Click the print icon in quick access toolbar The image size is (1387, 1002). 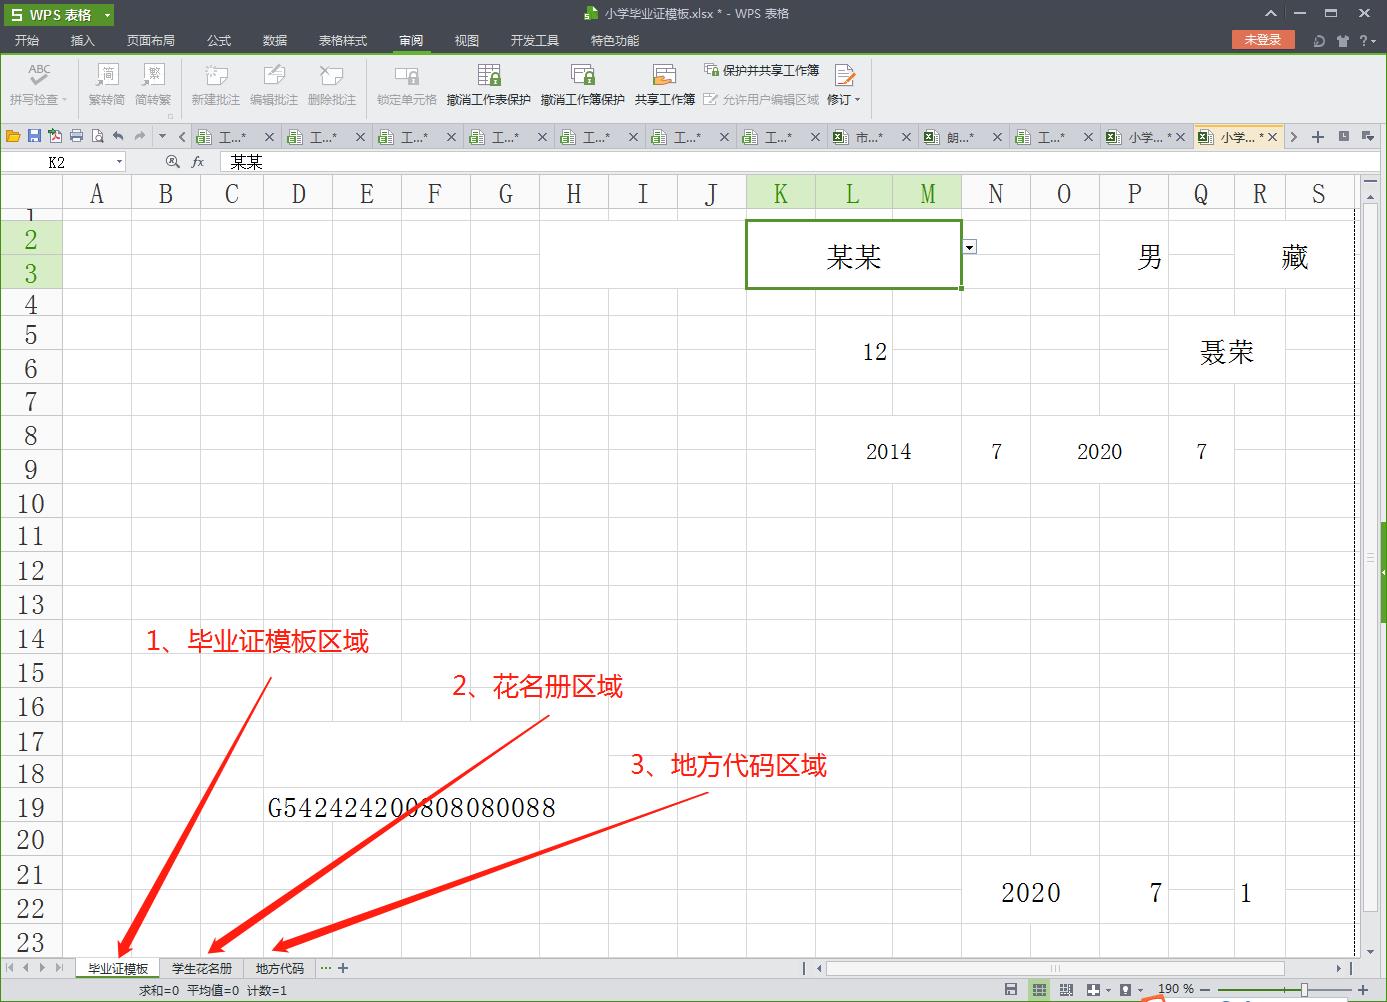pyautogui.click(x=76, y=137)
